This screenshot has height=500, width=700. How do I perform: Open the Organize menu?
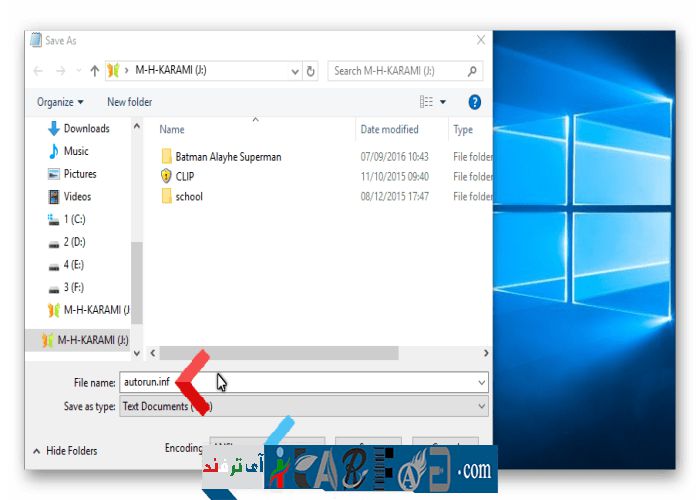[x=60, y=102]
